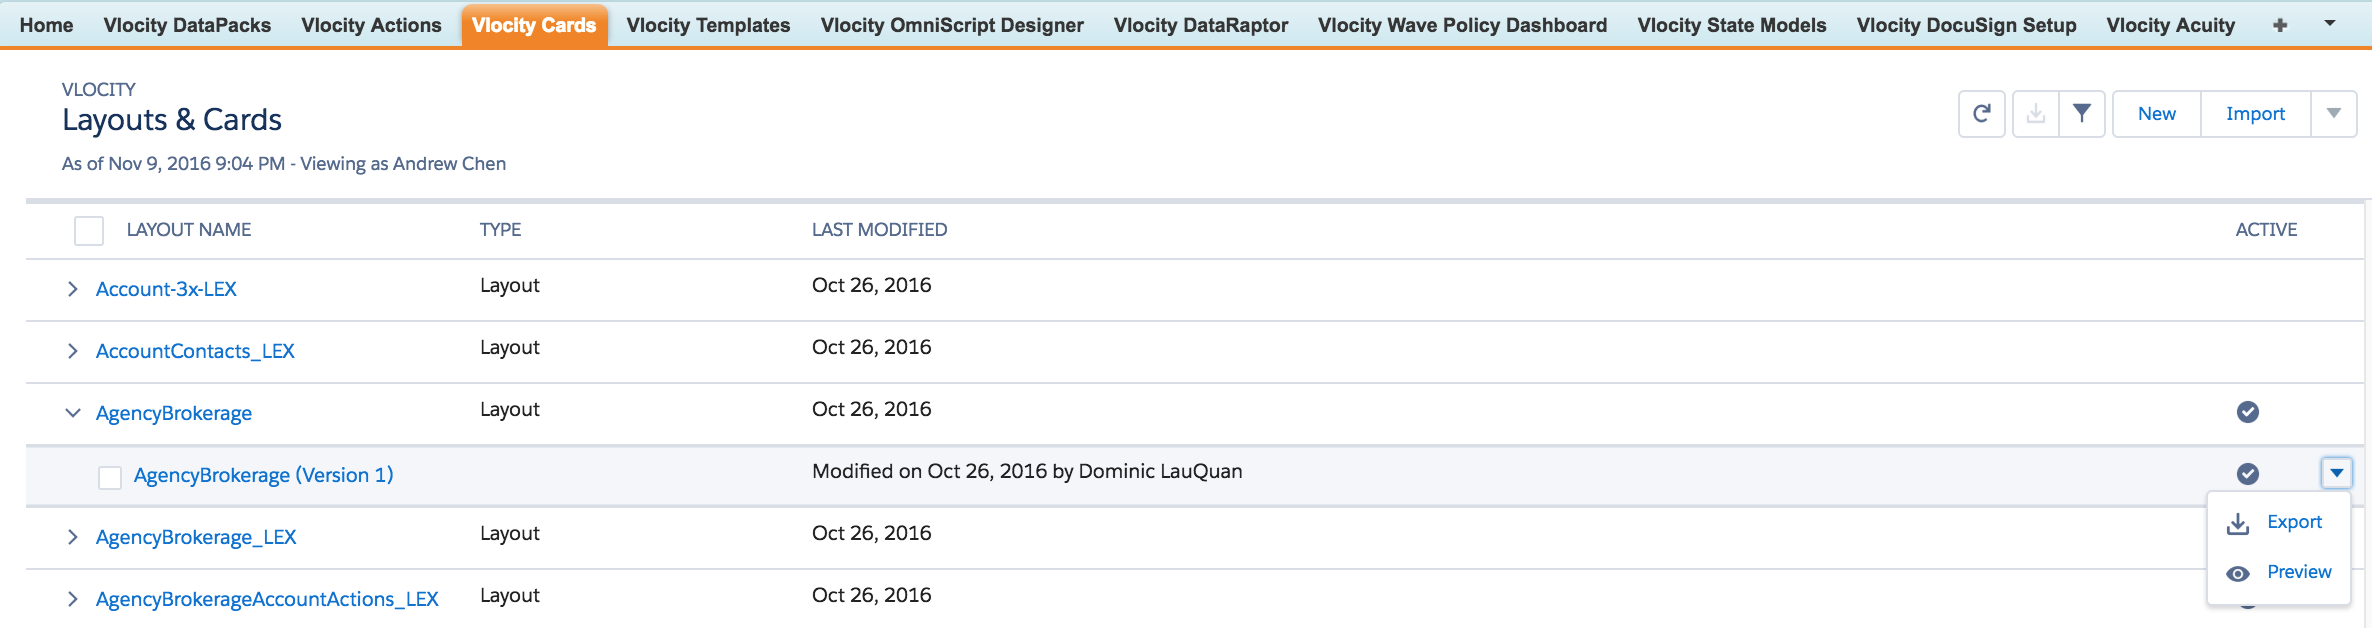Open the Vlocity Actions tab
Screen dimensions: 2372x628
tap(371, 25)
